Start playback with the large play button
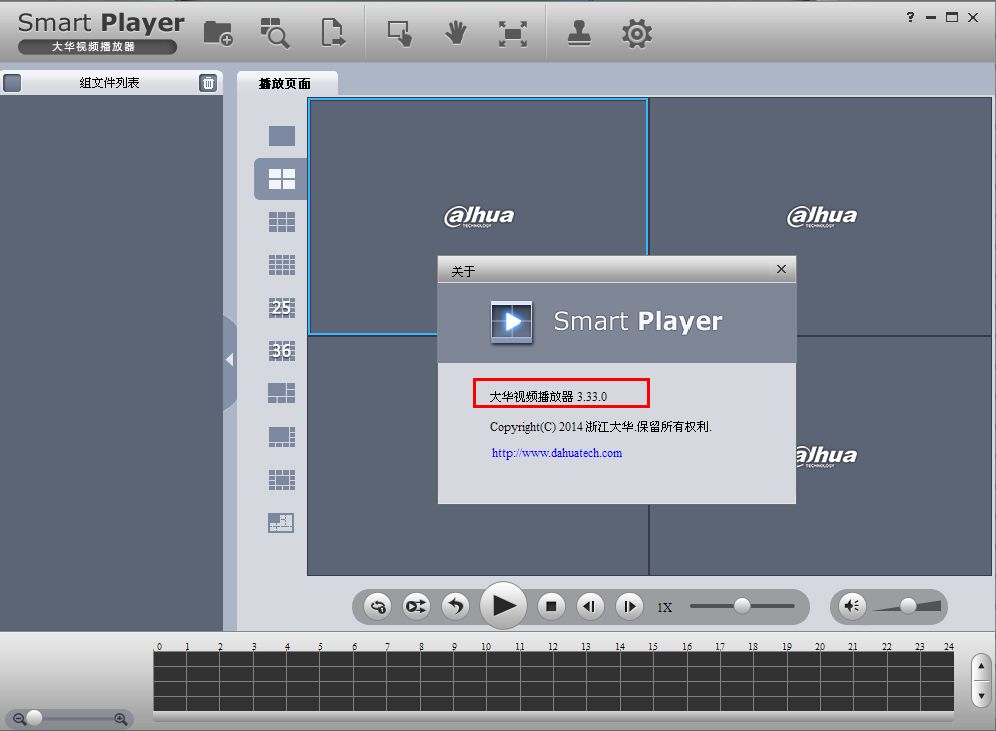 pos(504,606)
